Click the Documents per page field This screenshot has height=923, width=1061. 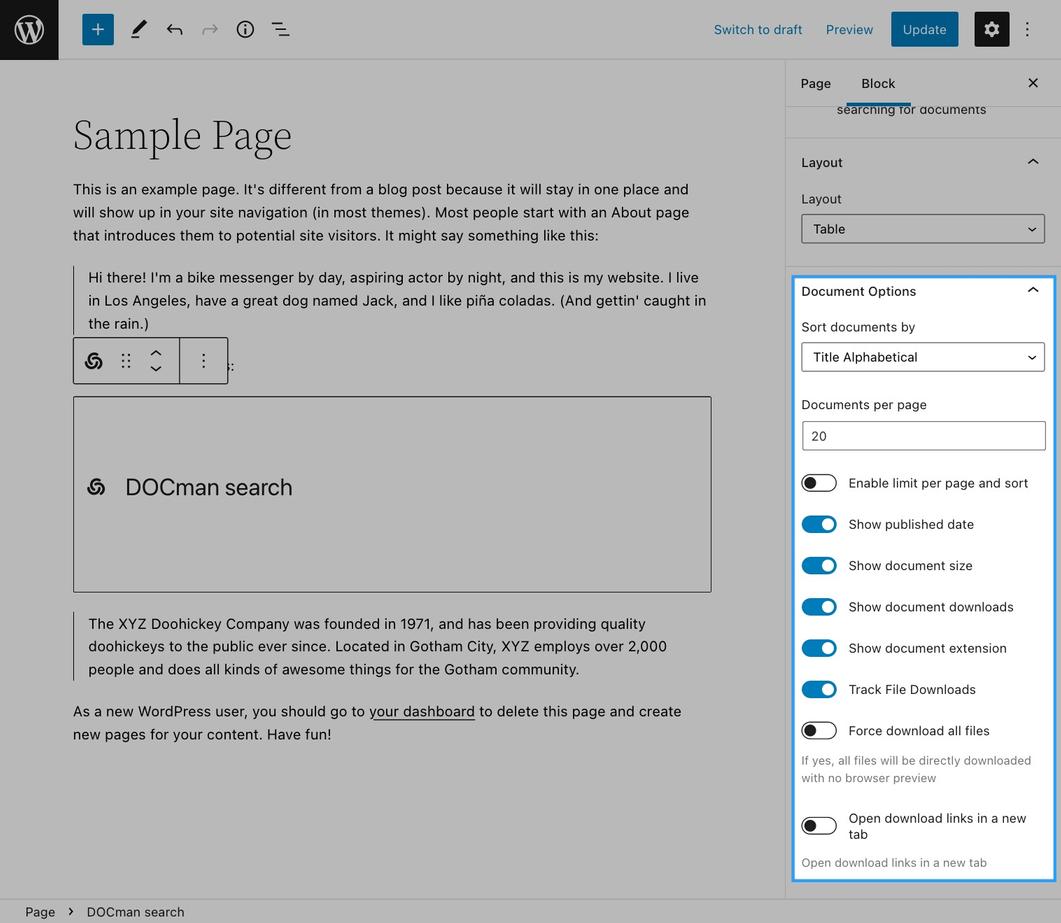point(923,436)
